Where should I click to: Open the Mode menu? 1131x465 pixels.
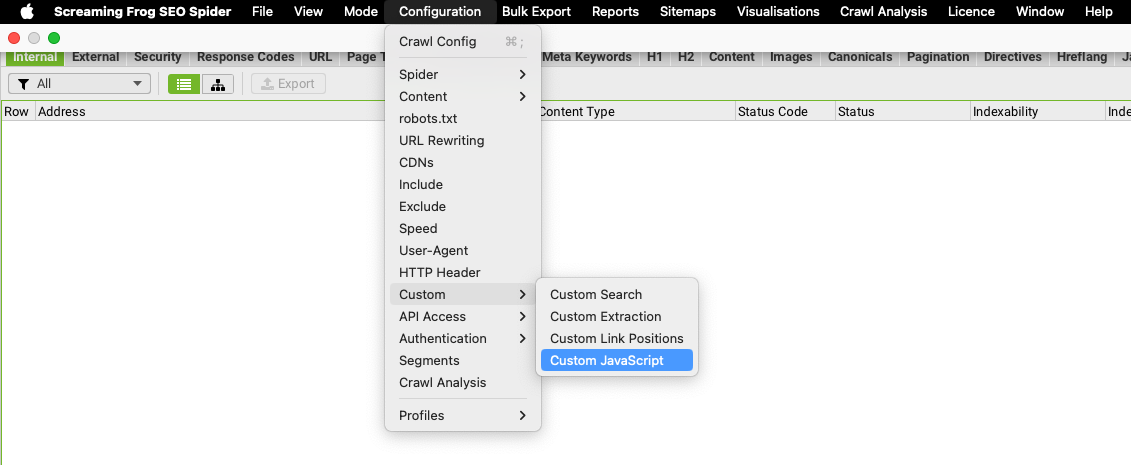tap(361, 12)
